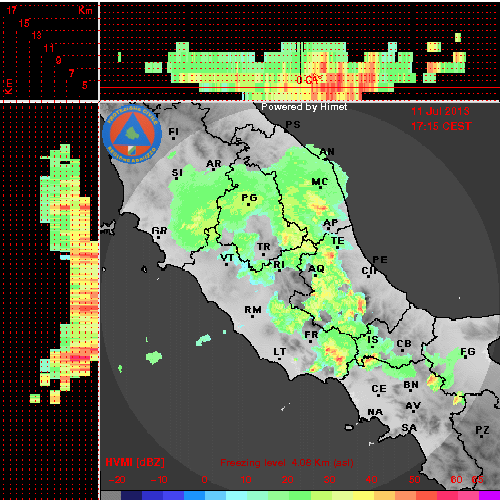Click the Freezing level 4.08 Km label

pyautogui.click(x=287, y=463)
